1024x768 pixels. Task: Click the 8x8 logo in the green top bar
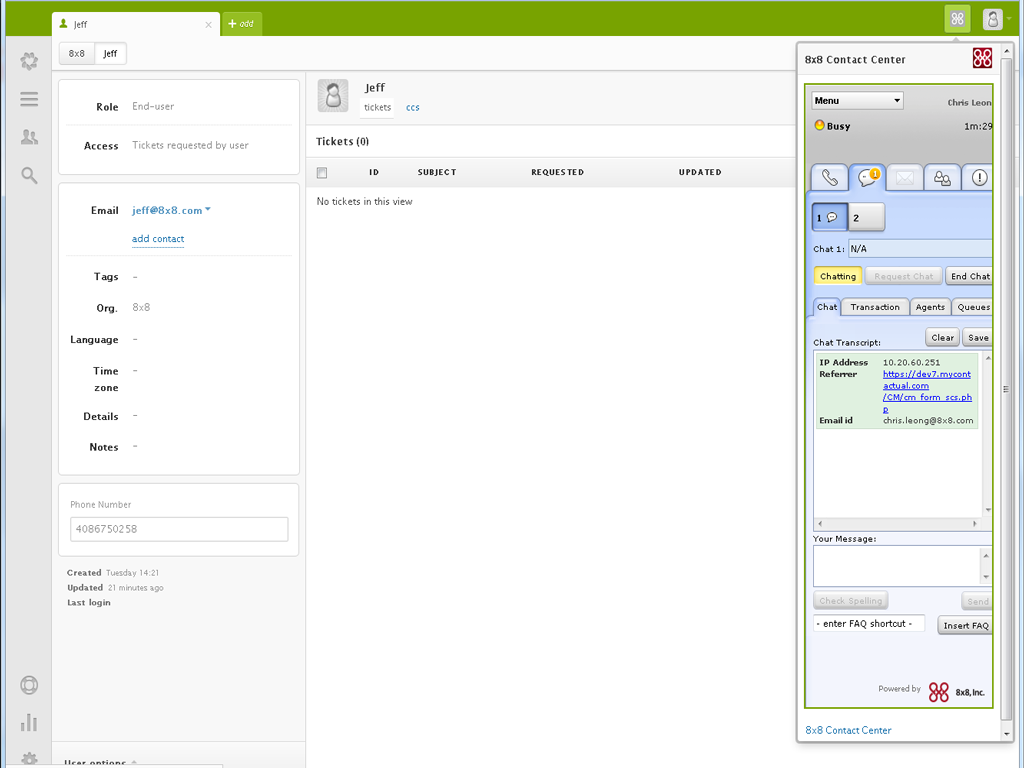tap(957, 18)
